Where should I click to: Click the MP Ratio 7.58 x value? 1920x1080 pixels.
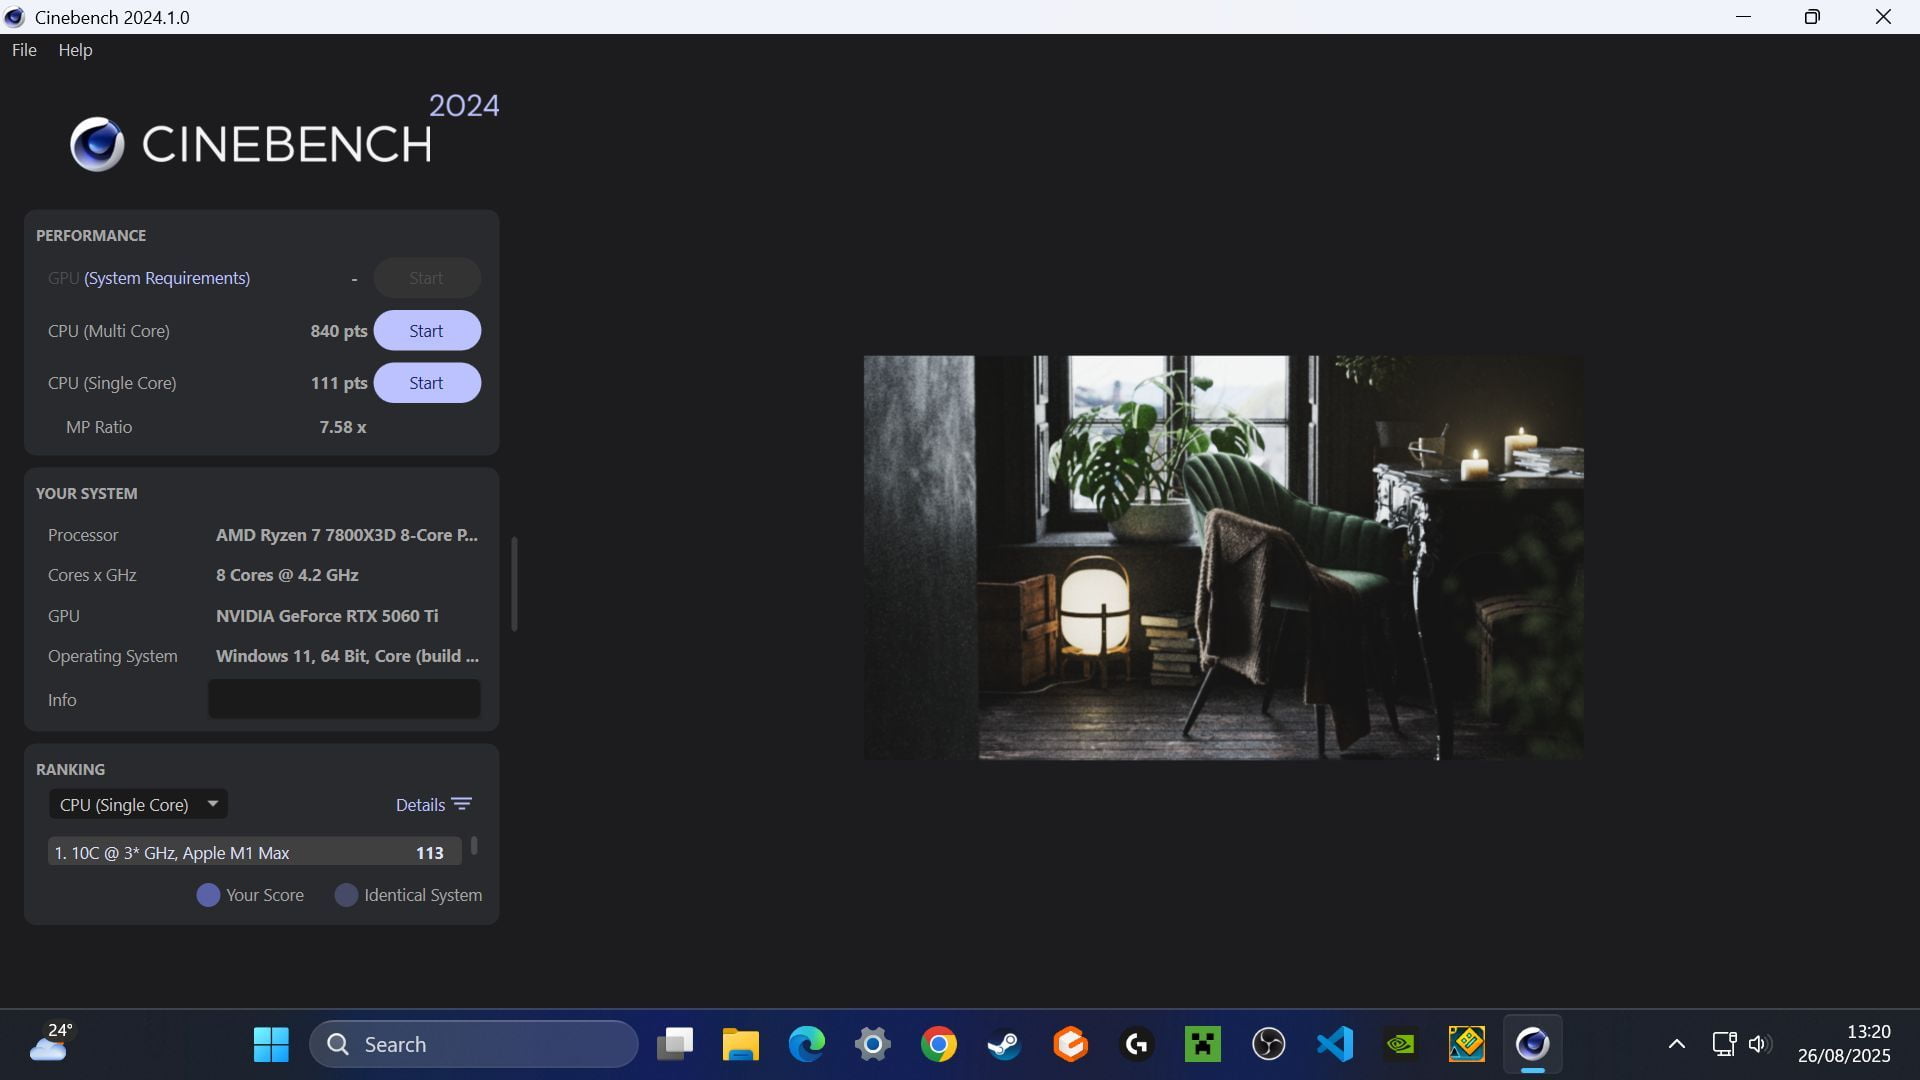[x=343, y=427]
